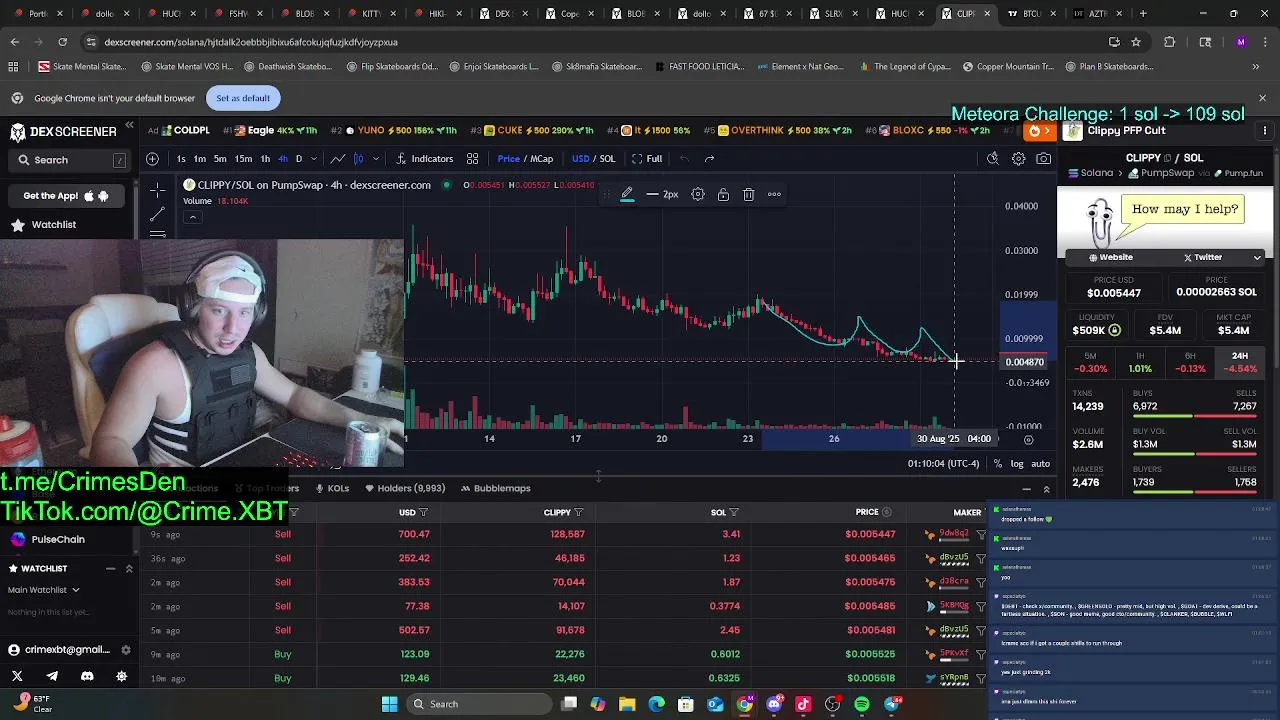Expand the token socials chevron
The image size is (1280, 720).
click(x=1258, y=257)
